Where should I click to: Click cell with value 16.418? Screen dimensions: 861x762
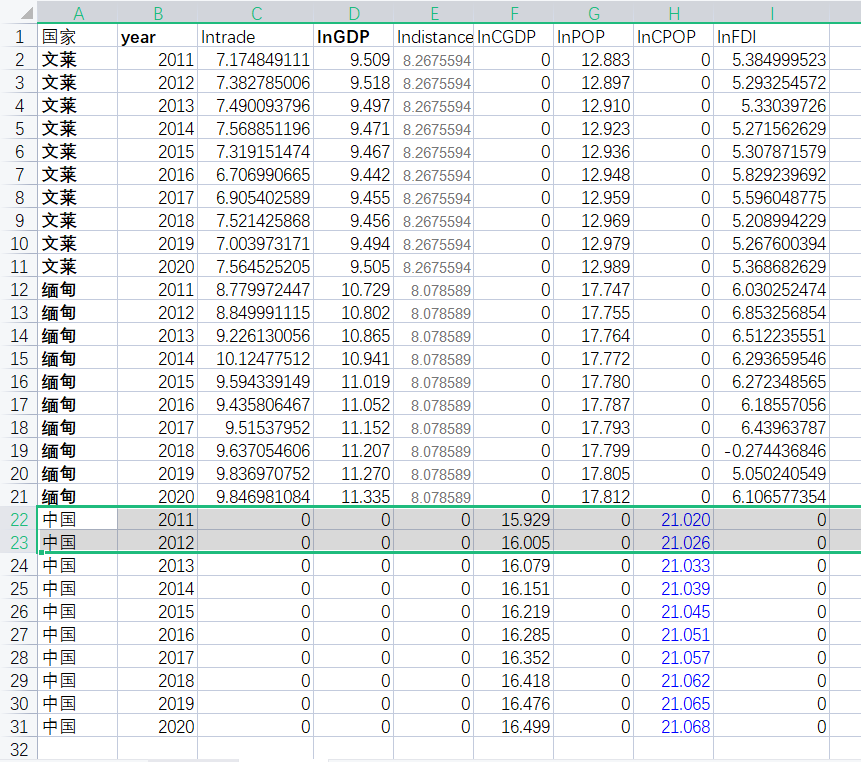[514, 680]
